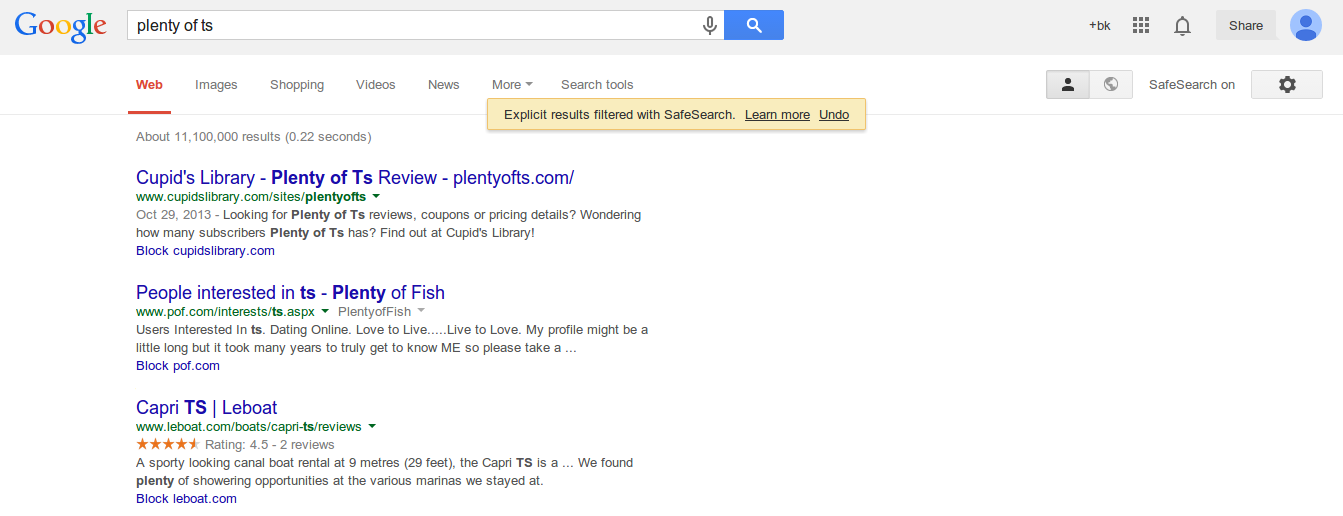Open the Google apps grid

(1141, 26)
